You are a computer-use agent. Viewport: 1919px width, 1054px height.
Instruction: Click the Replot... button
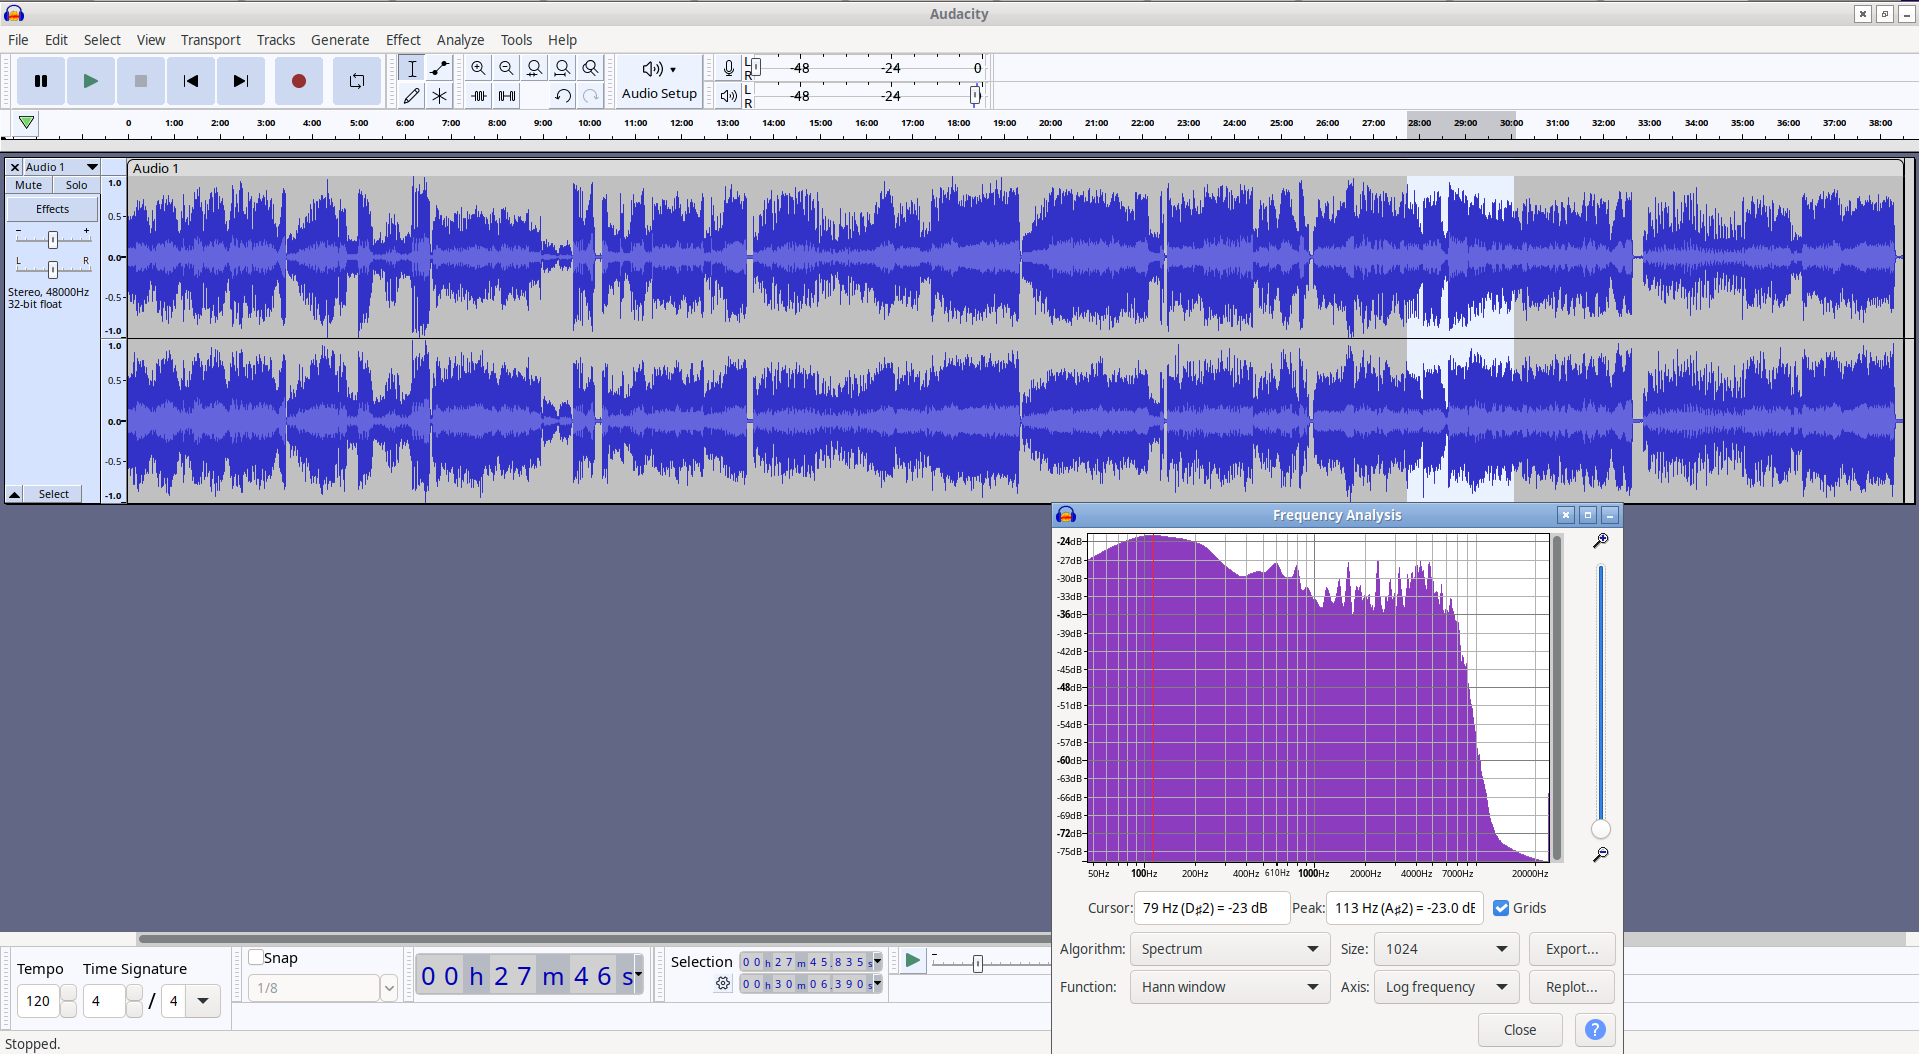click(x=1572, y=987)
